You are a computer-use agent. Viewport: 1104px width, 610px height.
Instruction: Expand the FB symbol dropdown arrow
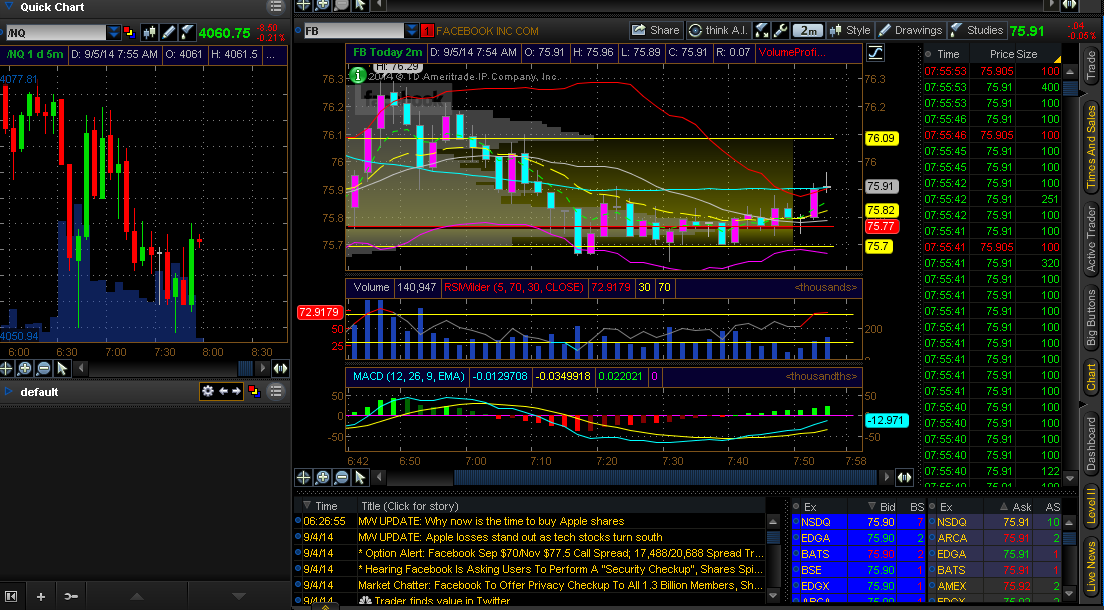click(412, 31)
